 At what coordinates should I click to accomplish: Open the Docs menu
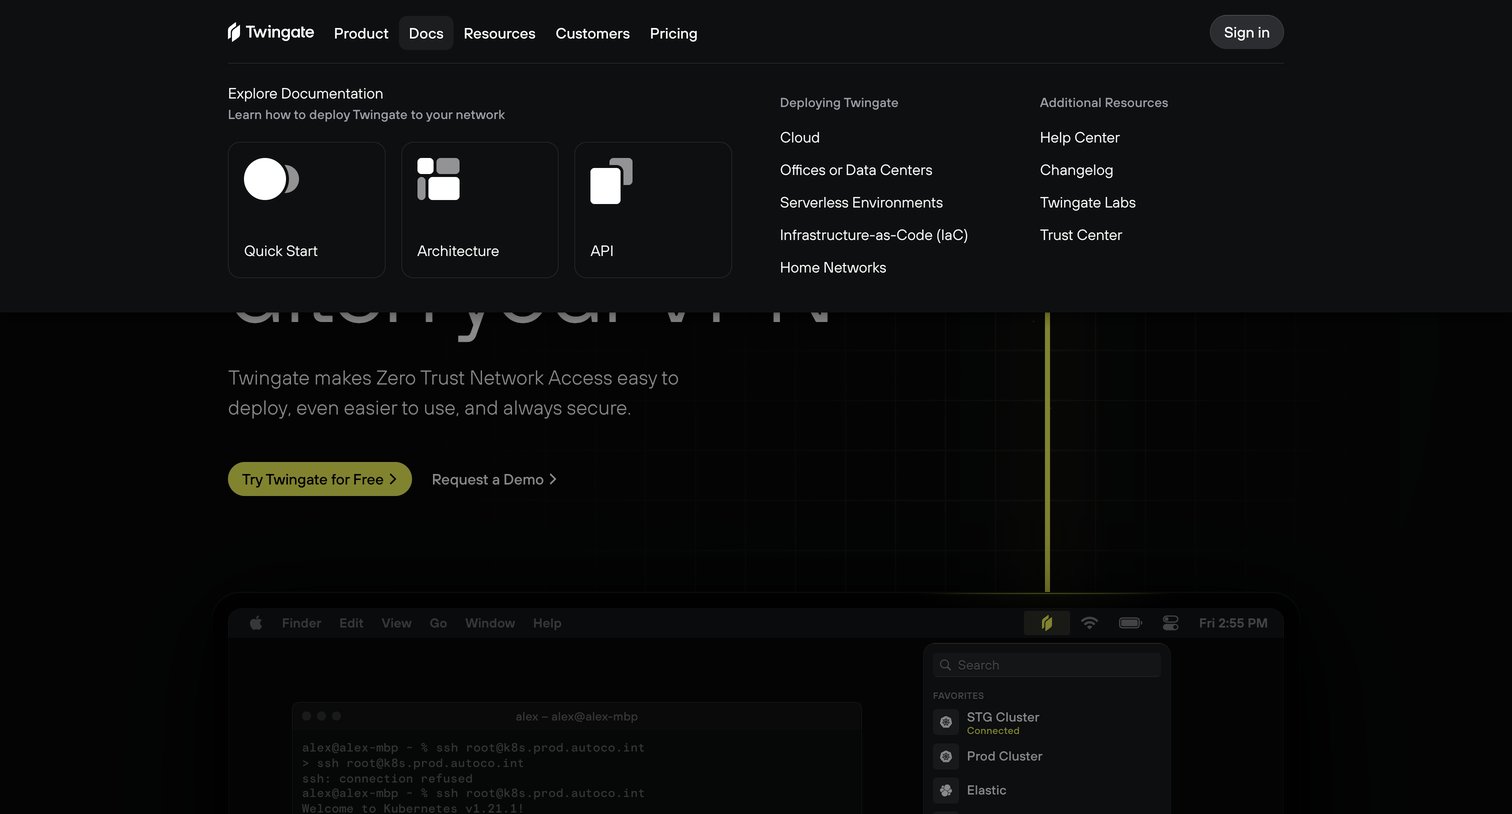[426, 33]
